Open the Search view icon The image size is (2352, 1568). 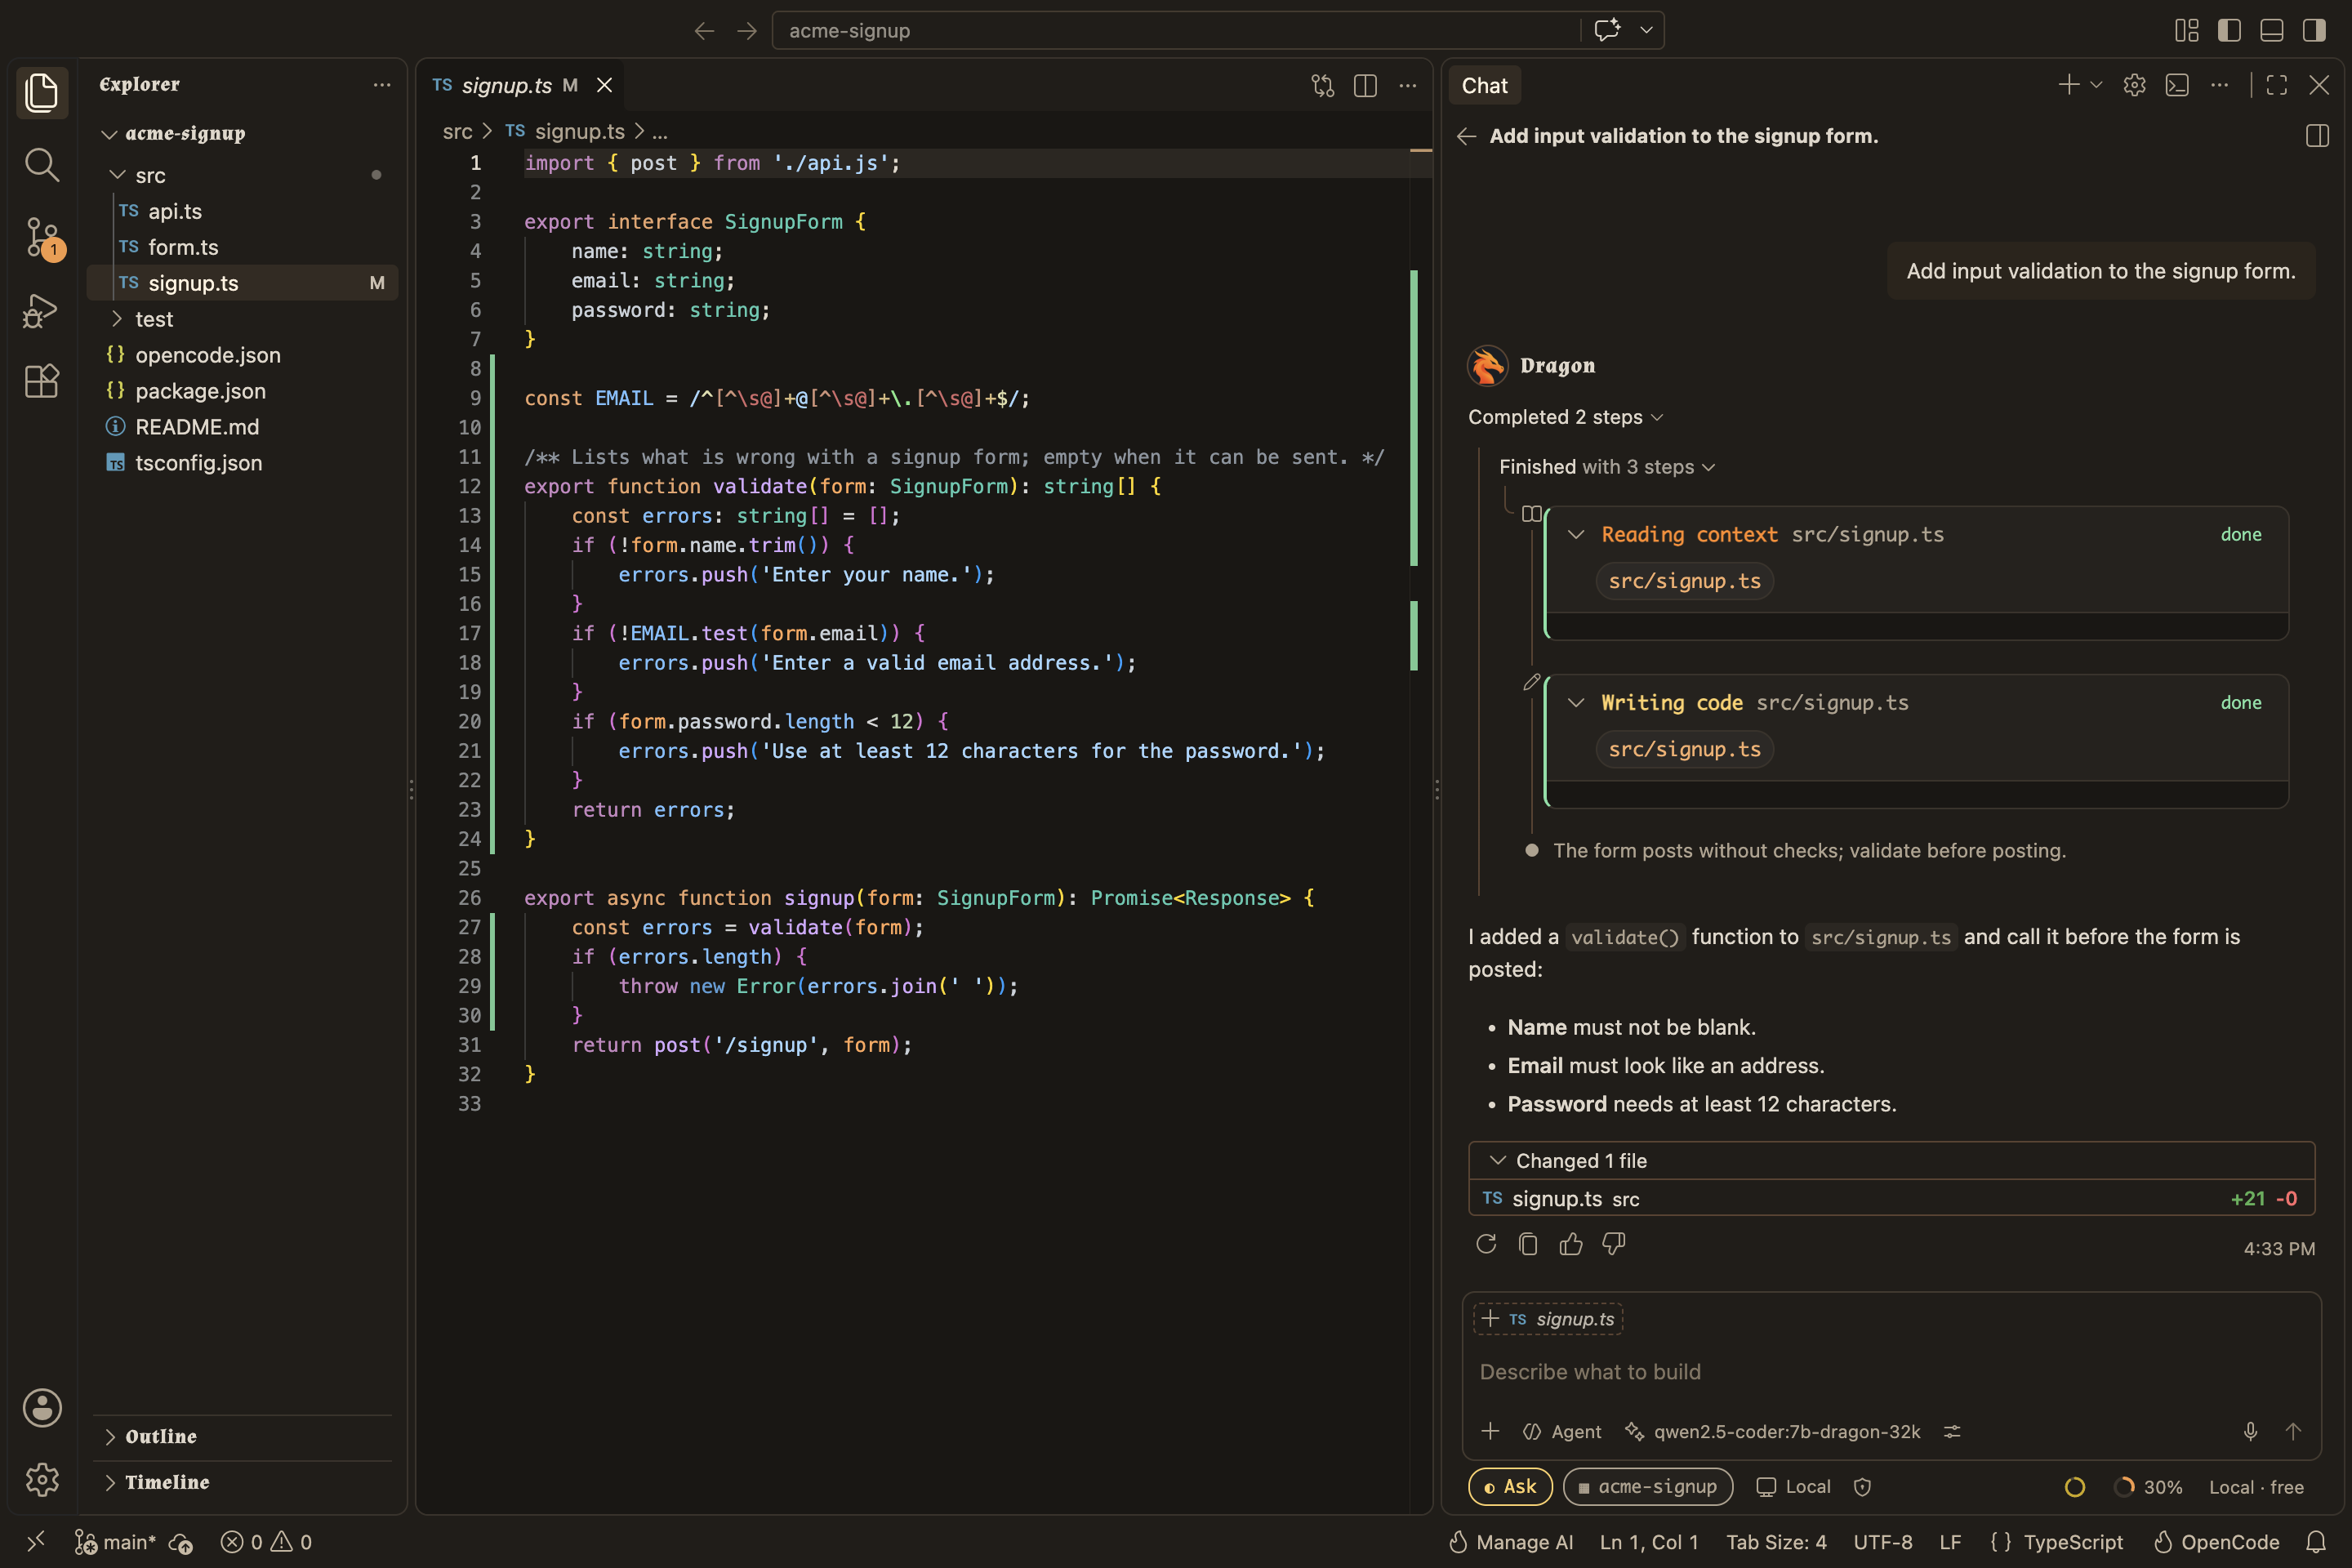click(x=42, y=164)
